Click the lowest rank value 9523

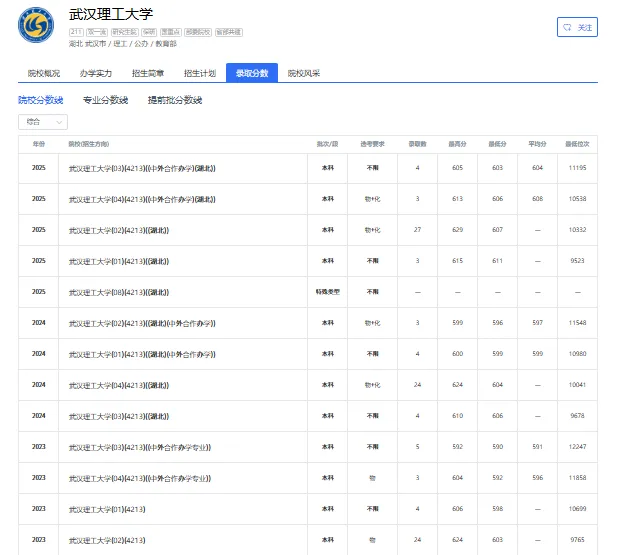pos(577,260)
